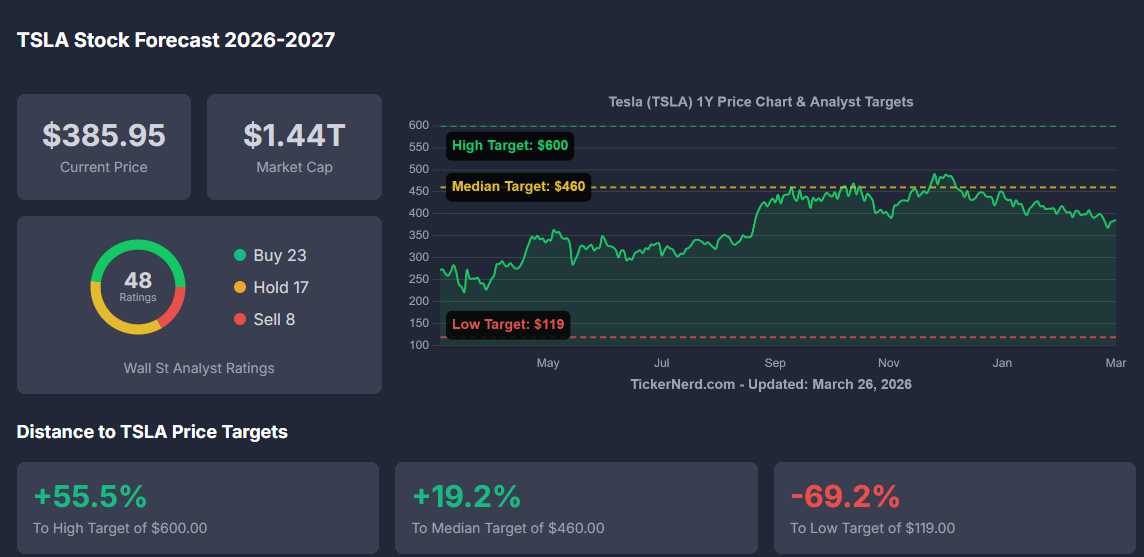The width and height of the screenshot is (1144, 557).
Task: Click the Tesla 1Y Price Chart title
Action: point(761,102)
